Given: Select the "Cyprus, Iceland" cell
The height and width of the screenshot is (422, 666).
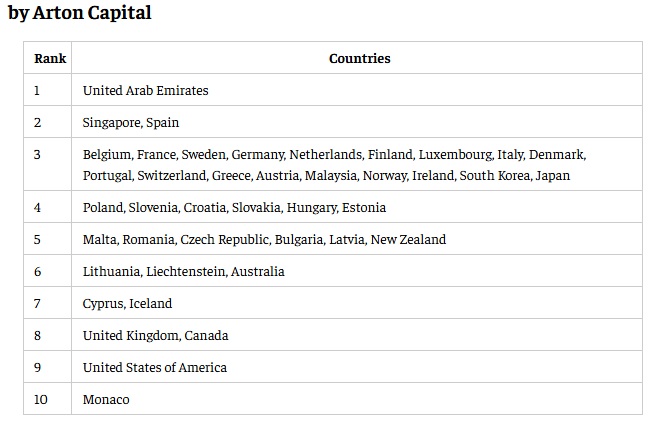Looking at the screenshot, I should [x=127, y=304].
